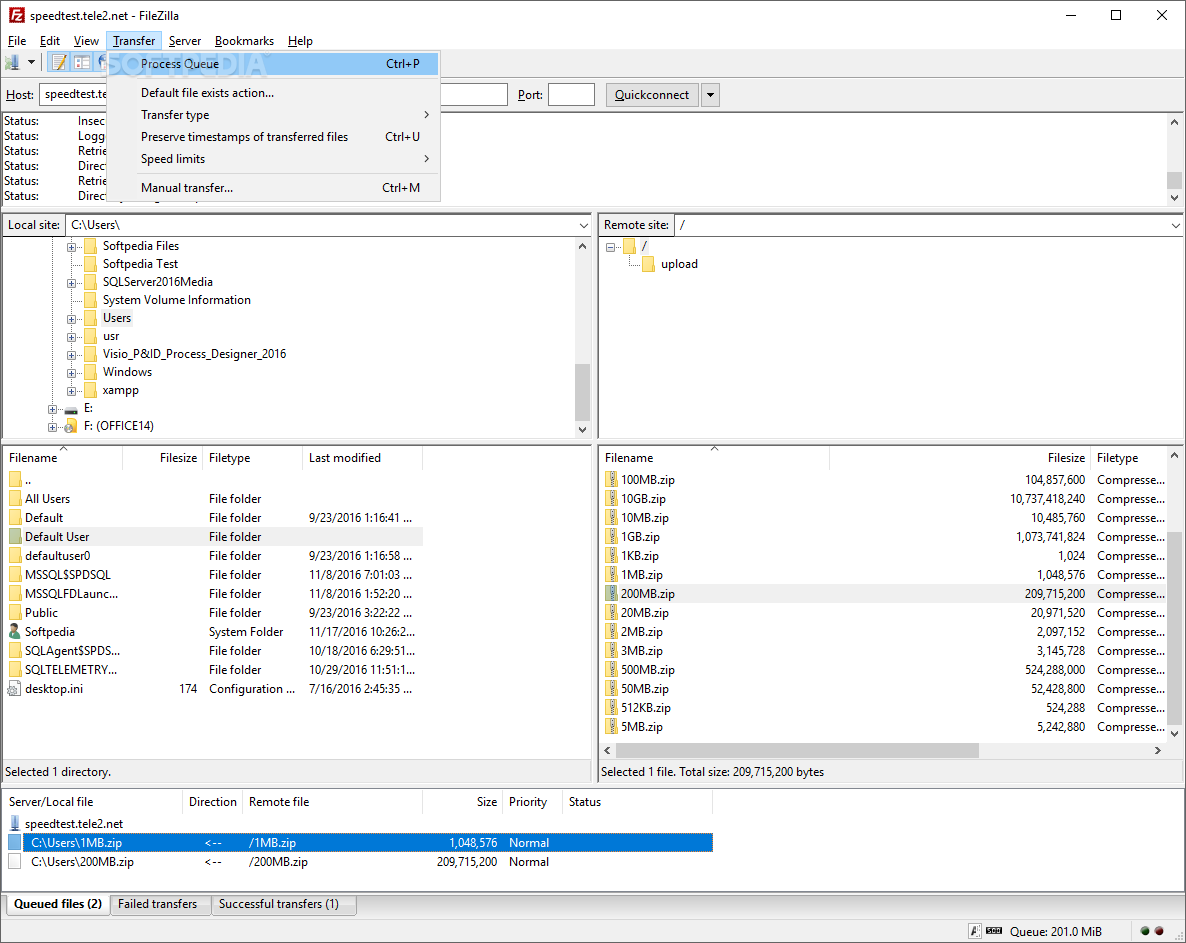
Task: Open the Site Manager dropdown arrow
Action: (x=31, y=63)
